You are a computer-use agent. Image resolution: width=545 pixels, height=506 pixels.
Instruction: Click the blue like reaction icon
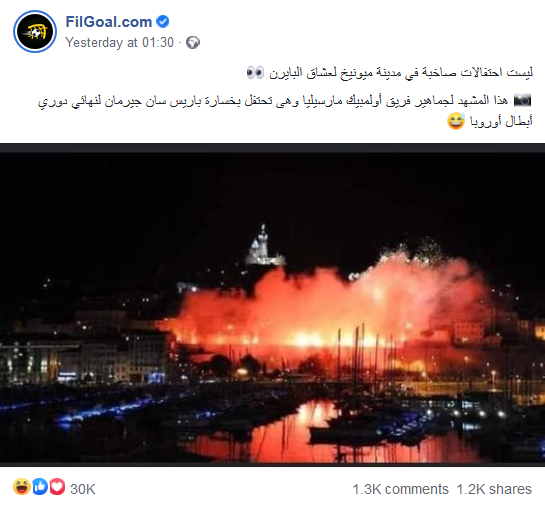click(x=40, y=487)
